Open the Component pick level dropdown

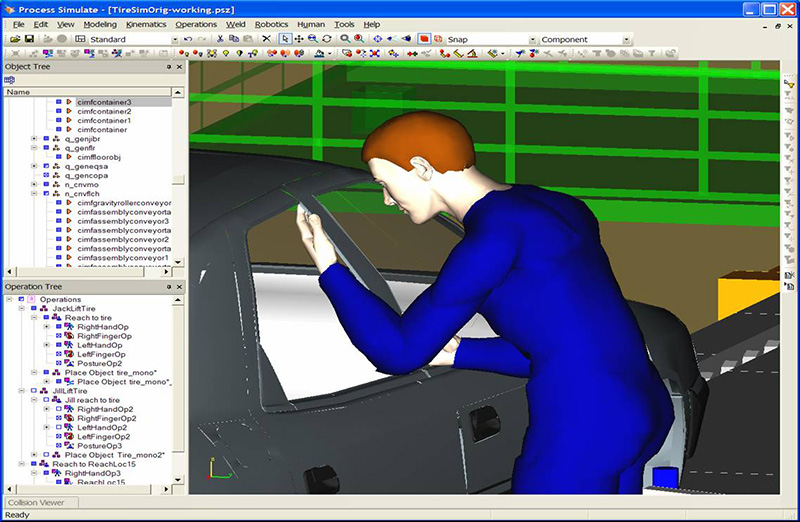point(626,40)
